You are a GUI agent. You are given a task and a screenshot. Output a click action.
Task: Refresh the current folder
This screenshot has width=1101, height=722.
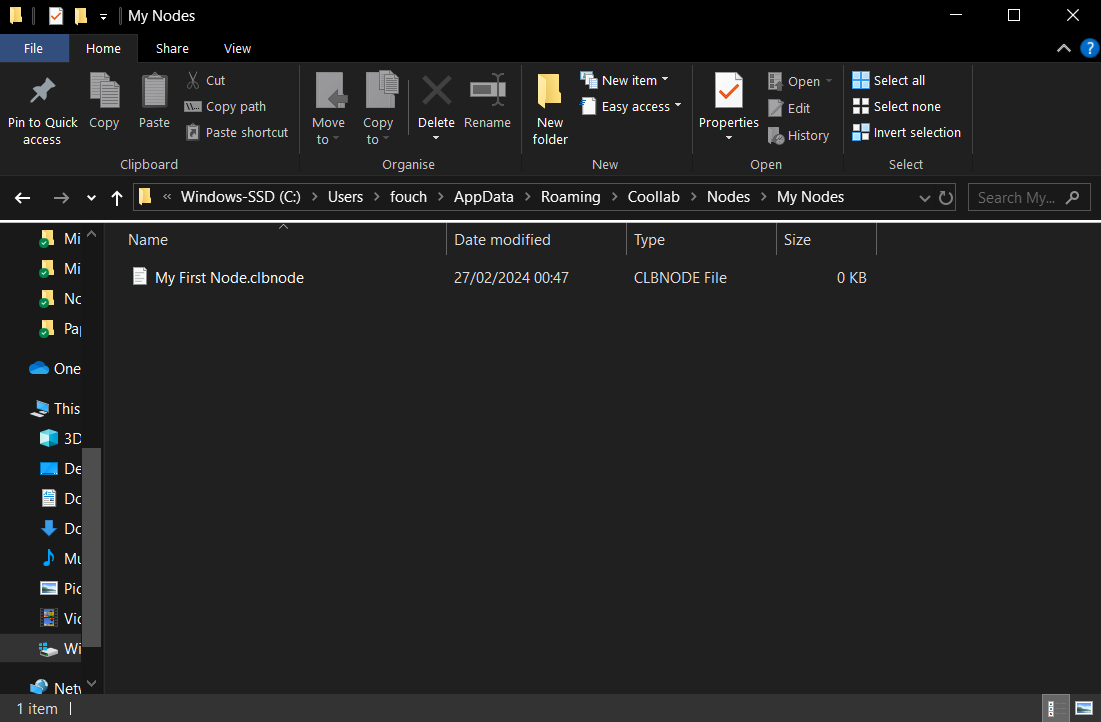946,198
